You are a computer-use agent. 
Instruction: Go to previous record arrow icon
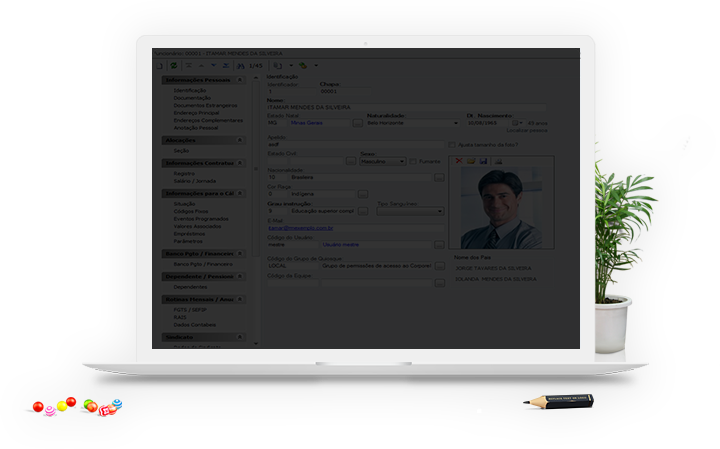[x=201, y=66]
